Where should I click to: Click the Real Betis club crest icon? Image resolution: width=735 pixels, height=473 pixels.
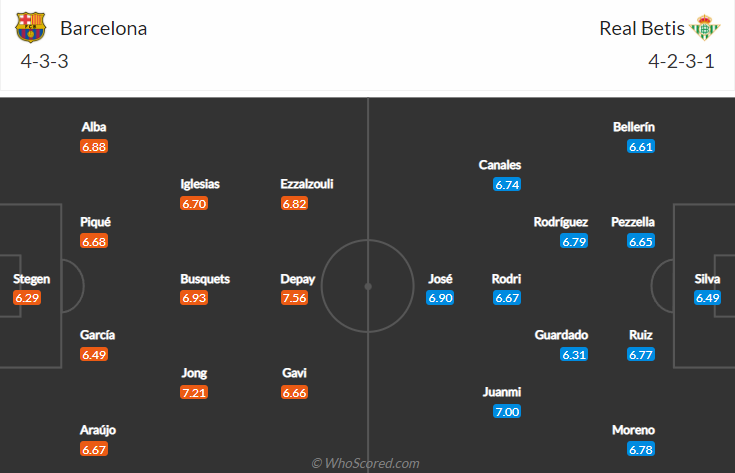pos(705,27)
